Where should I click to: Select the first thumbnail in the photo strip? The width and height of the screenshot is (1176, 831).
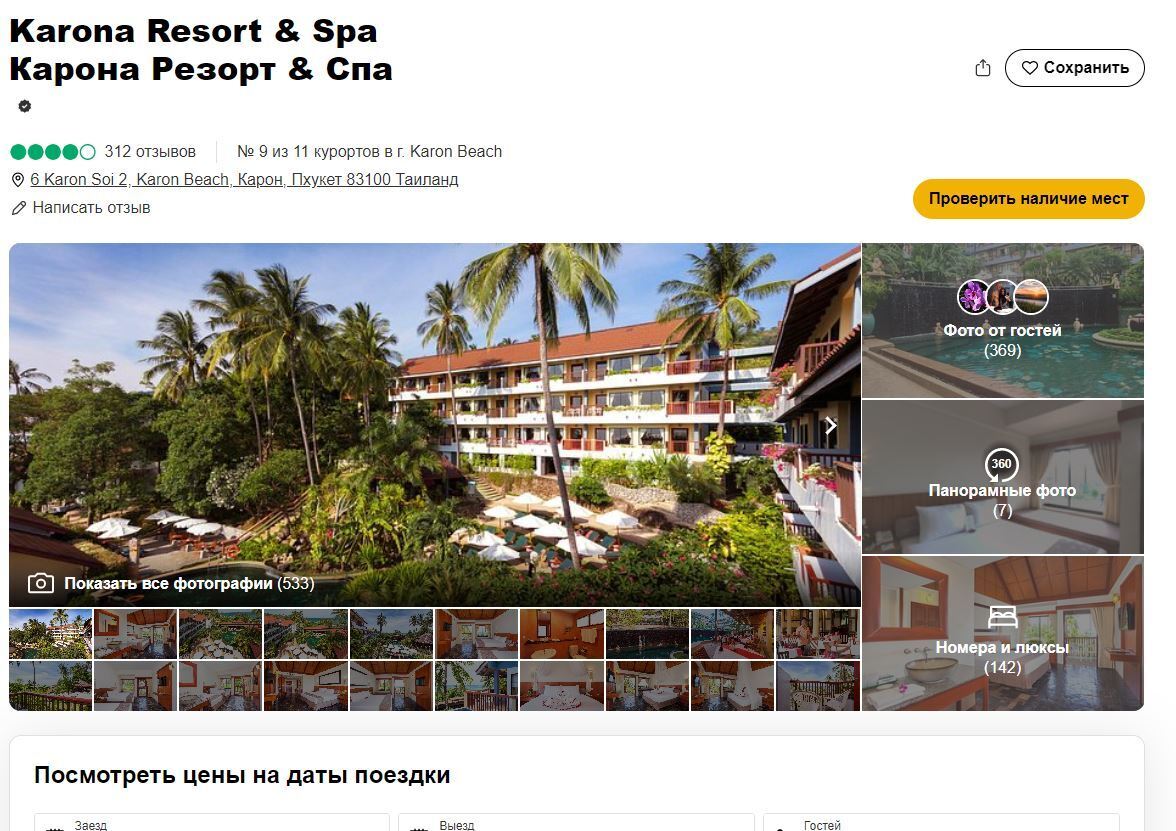50,634
